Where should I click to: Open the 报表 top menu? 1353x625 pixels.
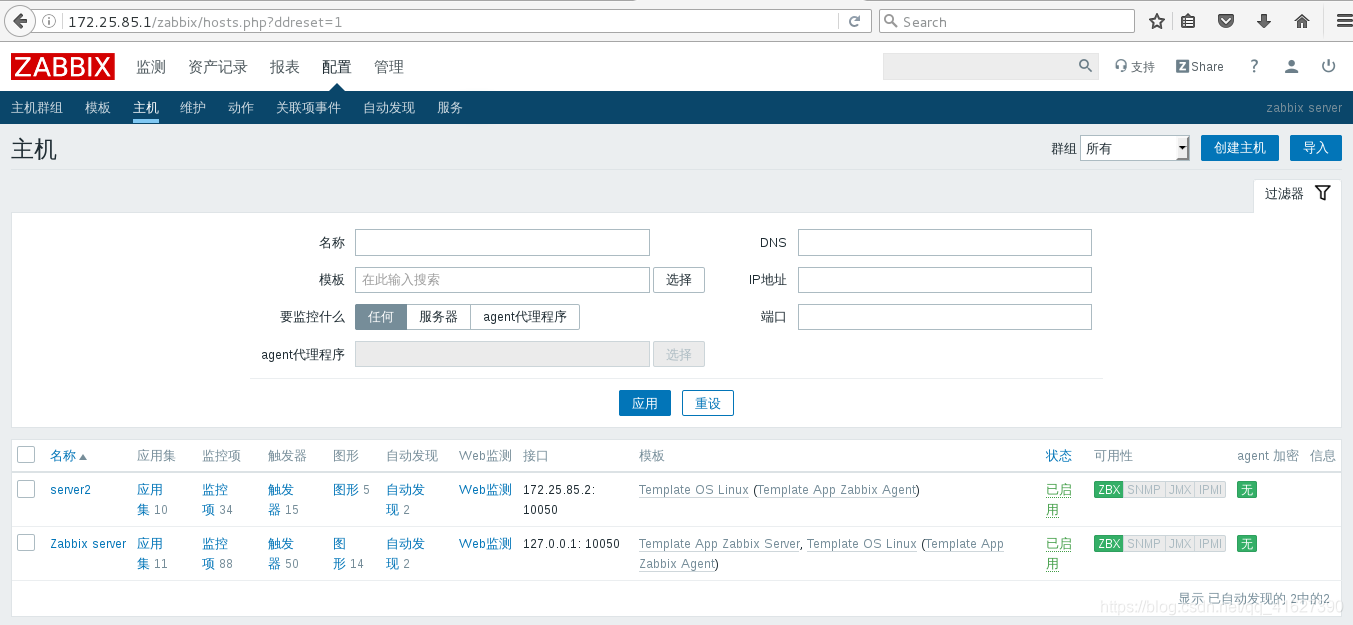[285, 67]
